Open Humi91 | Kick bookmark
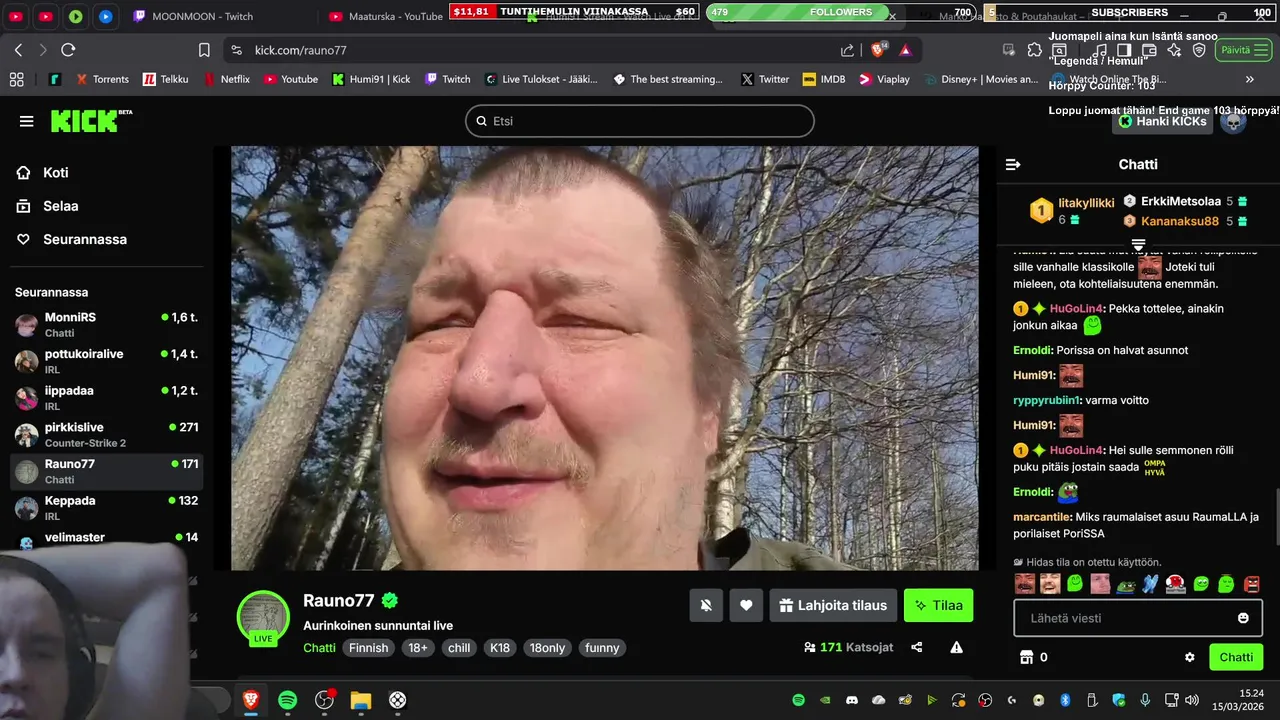1280x720 pixels. coord(371,79)
